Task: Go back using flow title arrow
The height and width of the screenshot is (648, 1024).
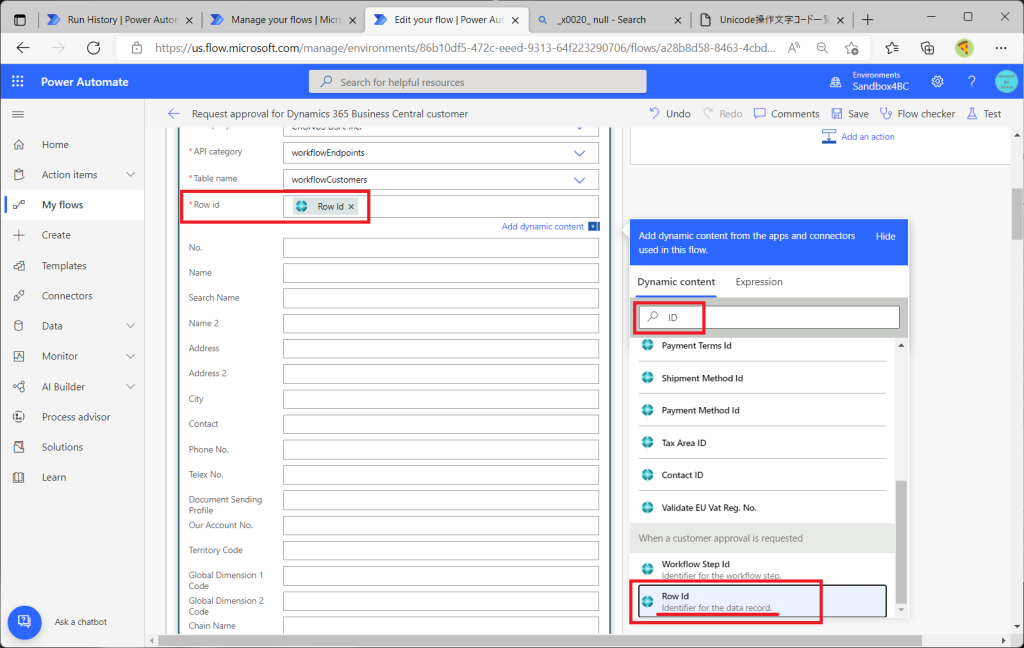Action: [173, 114]
